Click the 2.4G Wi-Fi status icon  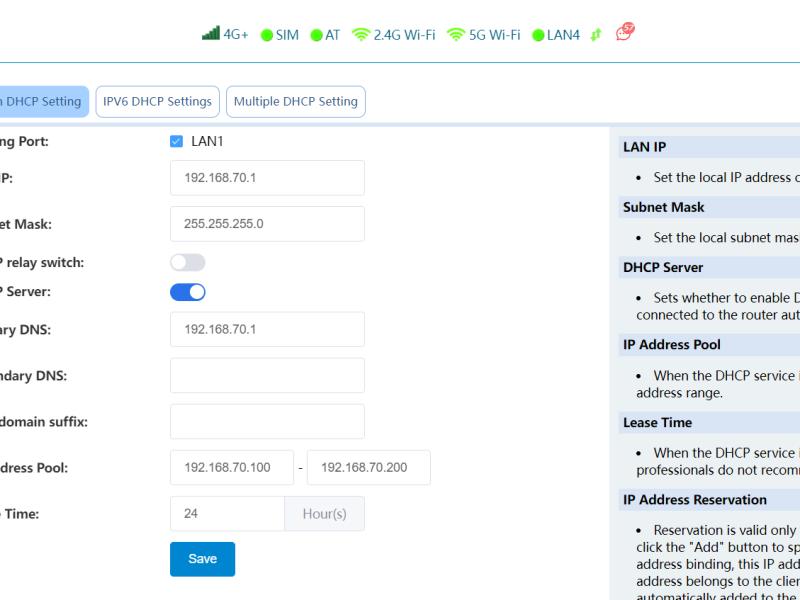pos(361,35)
